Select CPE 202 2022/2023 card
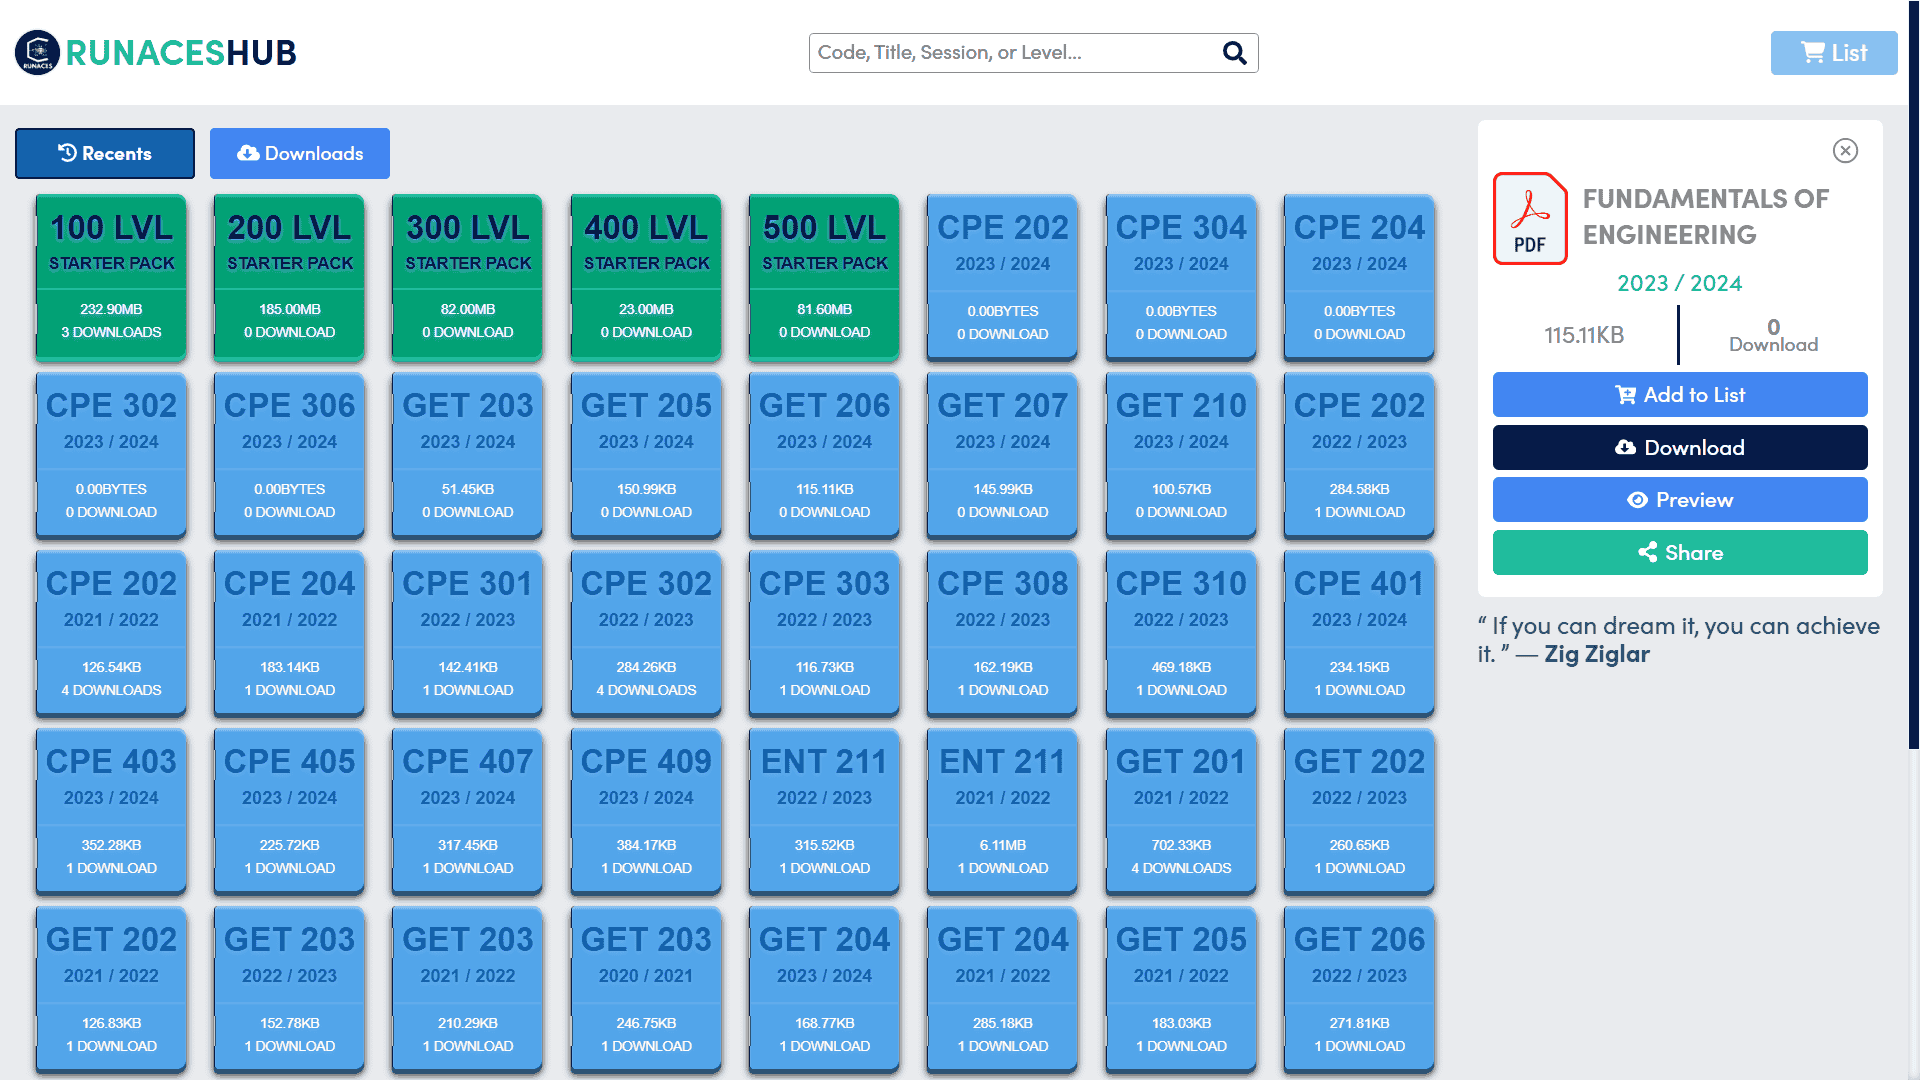Screen dimensions: 1920x1080 pos(1359,455)
